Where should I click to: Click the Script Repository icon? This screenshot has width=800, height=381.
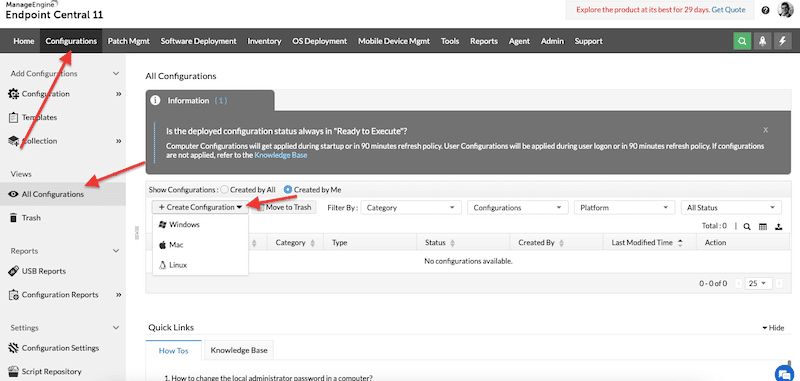pos(14,371)
